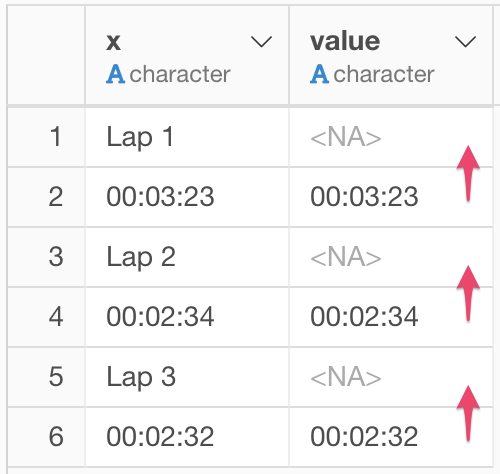Select the Lap 1 cell
This screenshot has height=474, width=500.
(x=187, y=137)
